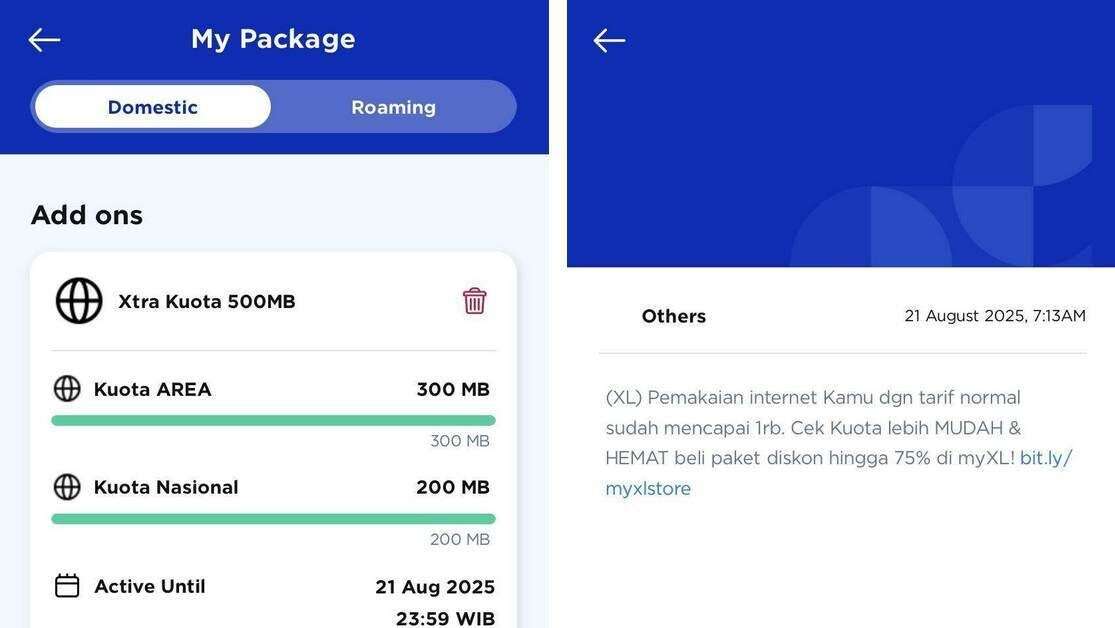Viewport: 1115px width, 628px height.
Task: Tap the Add ons section heading
Action: point(87,215)
